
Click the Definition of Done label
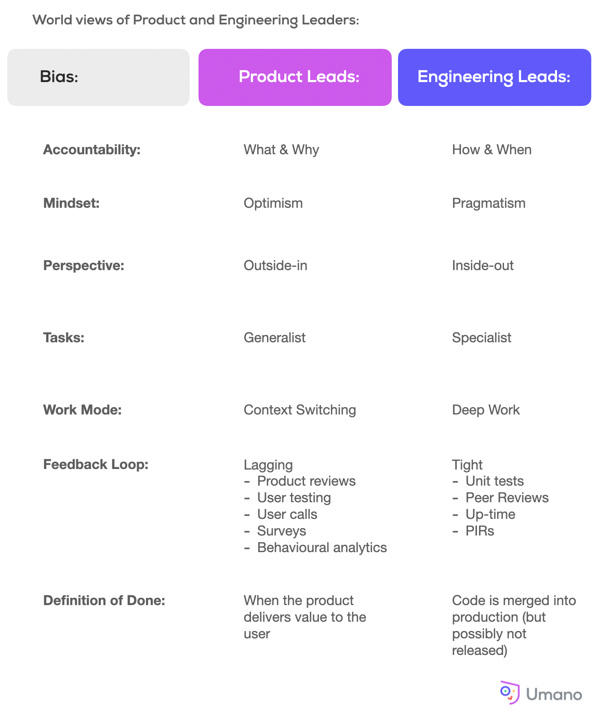point(104,600)
